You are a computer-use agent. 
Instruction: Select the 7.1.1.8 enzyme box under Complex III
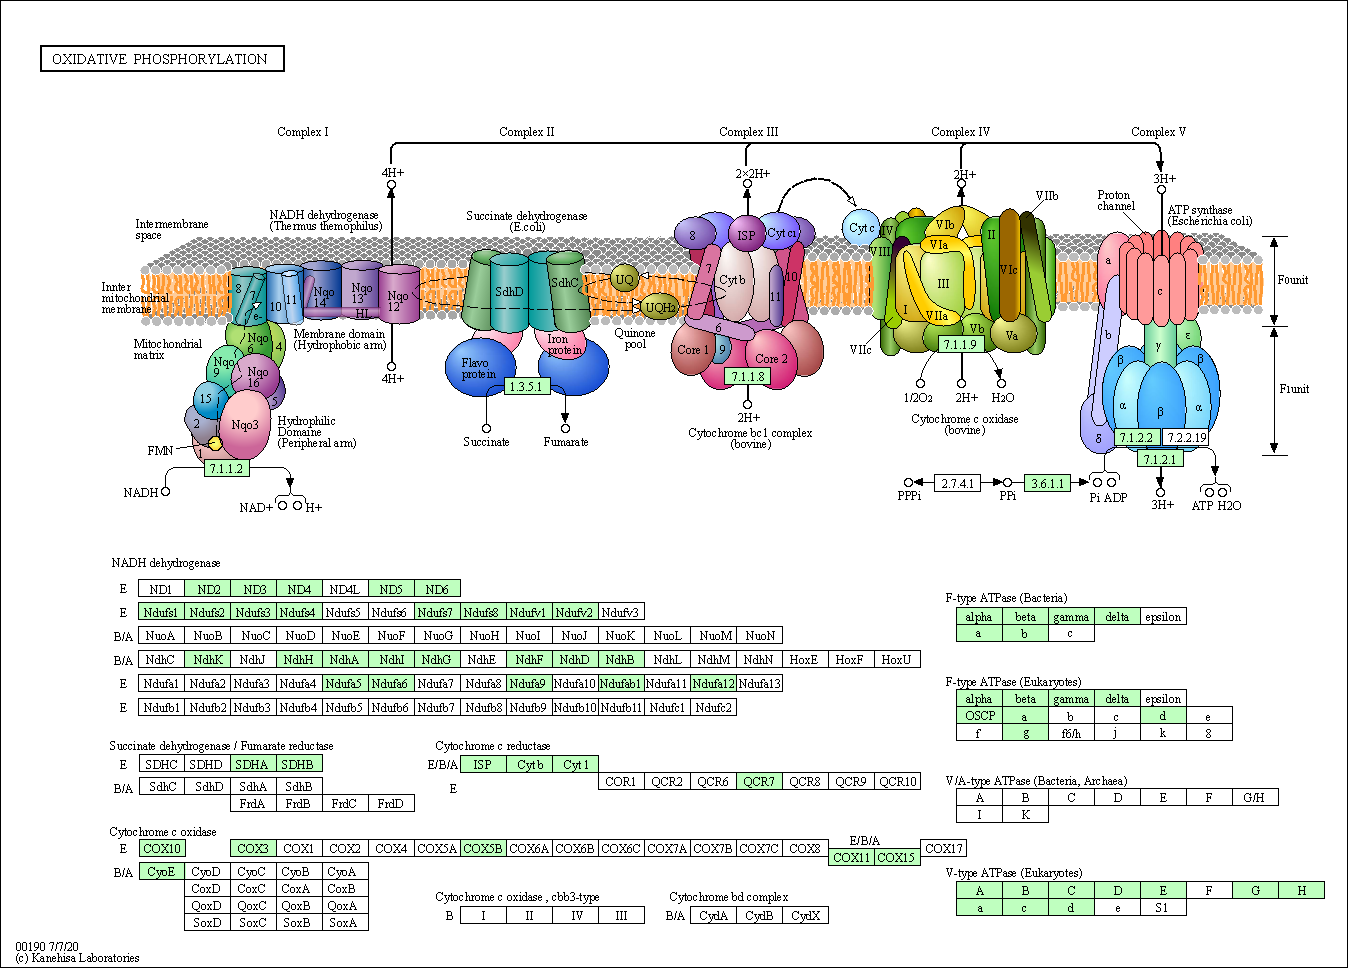point(748,376)
